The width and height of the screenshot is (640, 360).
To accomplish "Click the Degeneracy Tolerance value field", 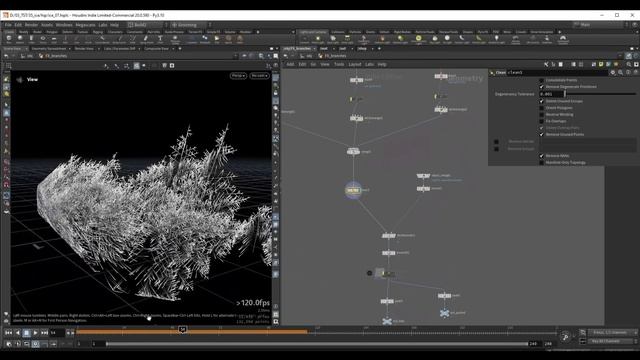I will pyautogui.click(x=551, y=94).
